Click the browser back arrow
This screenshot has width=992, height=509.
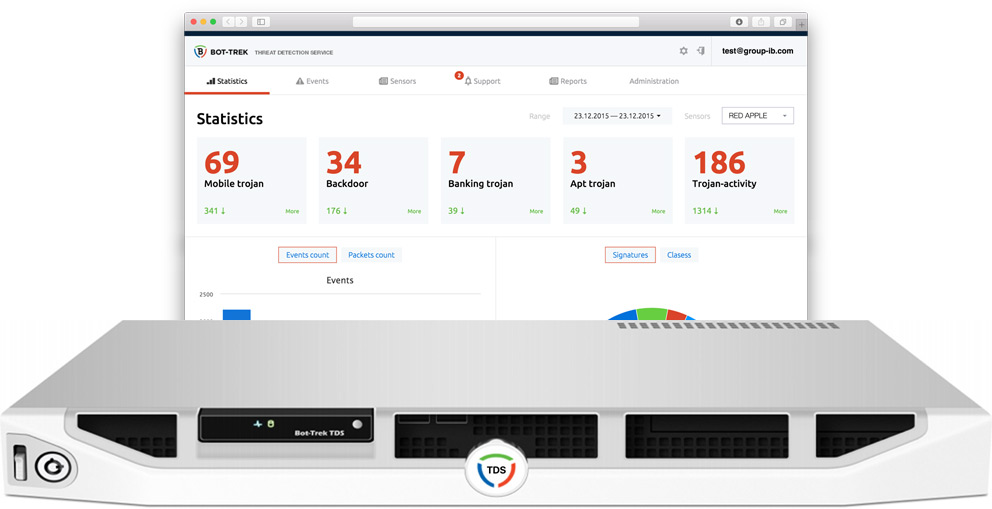(228, 21)
